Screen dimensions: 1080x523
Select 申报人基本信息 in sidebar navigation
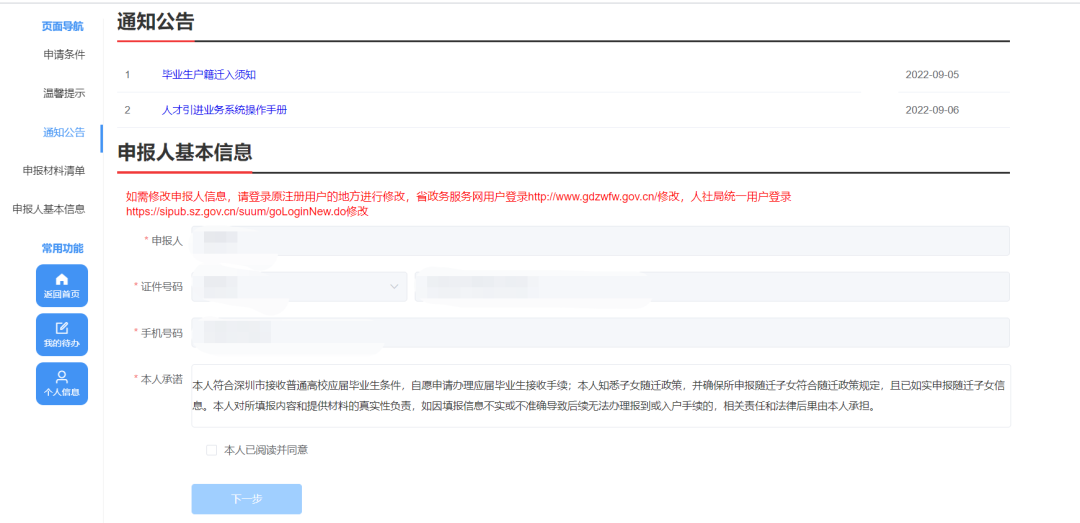click(49, 209)
